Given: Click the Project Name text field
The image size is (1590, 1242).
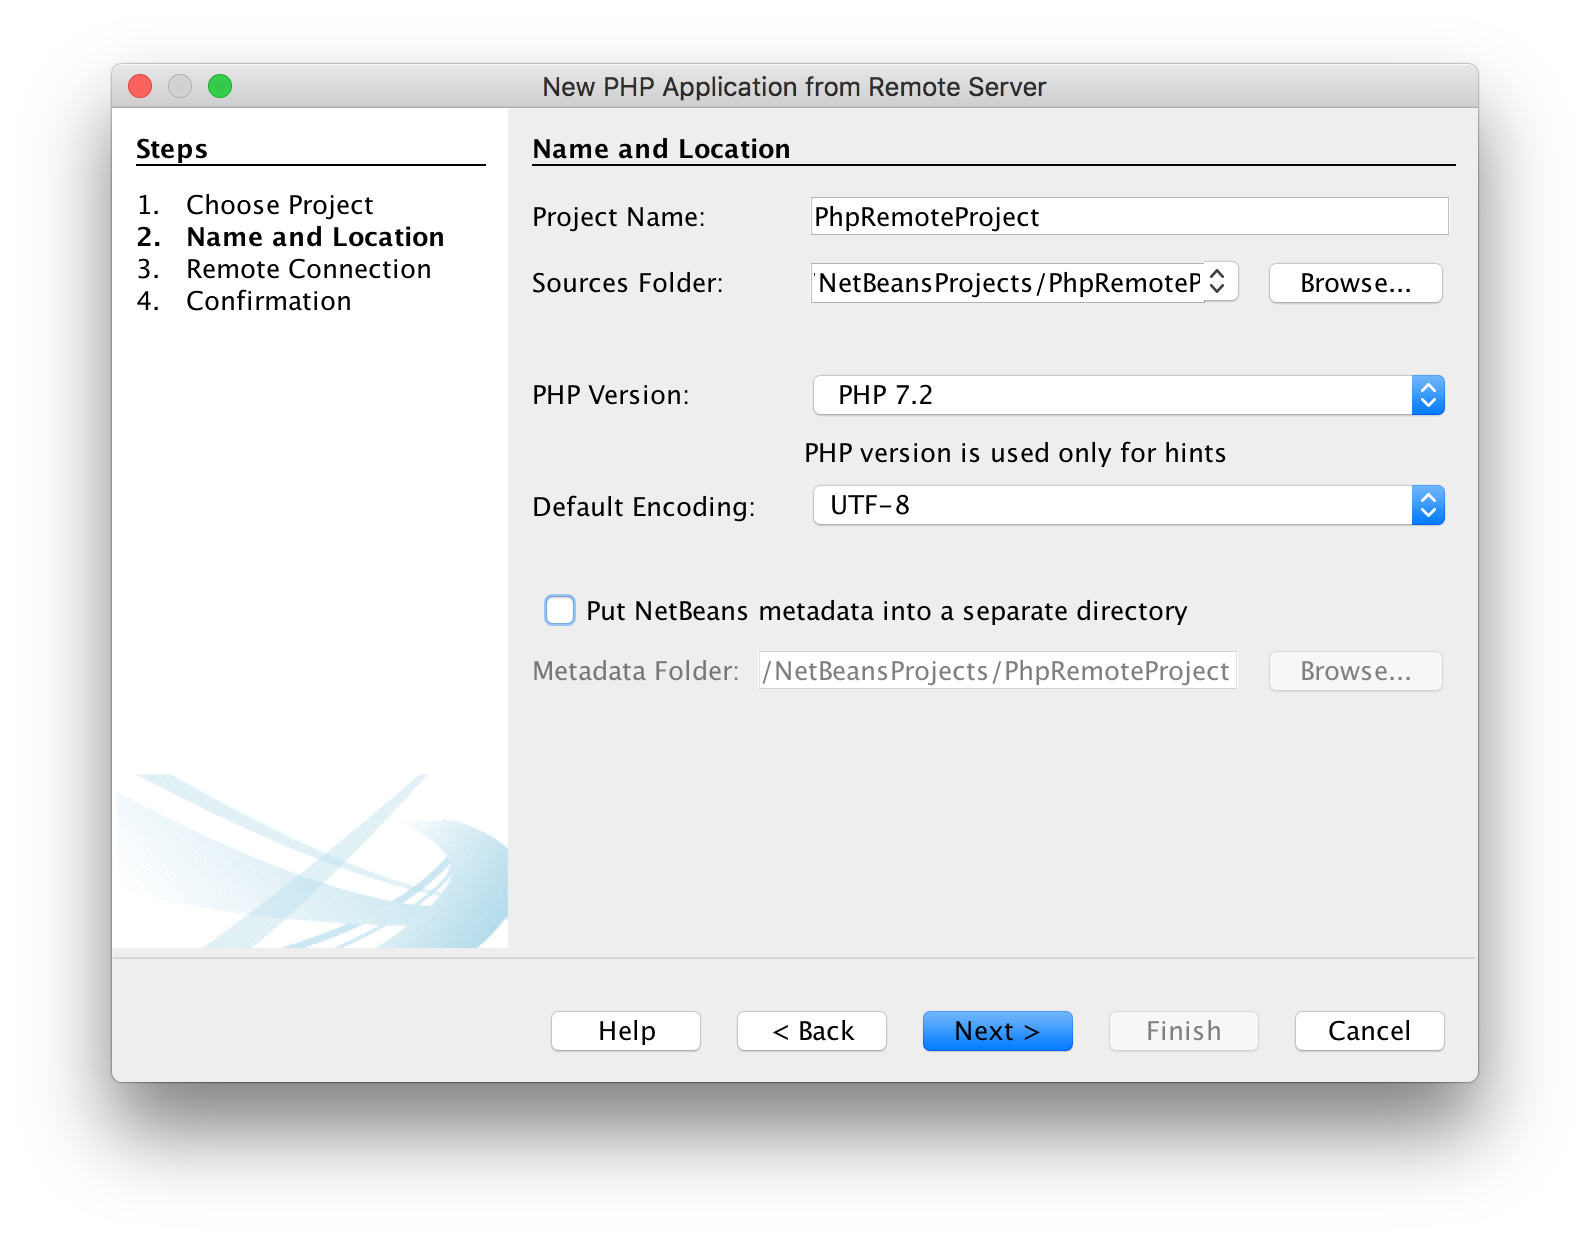Looking at the screenshot, I should 1129,216.
